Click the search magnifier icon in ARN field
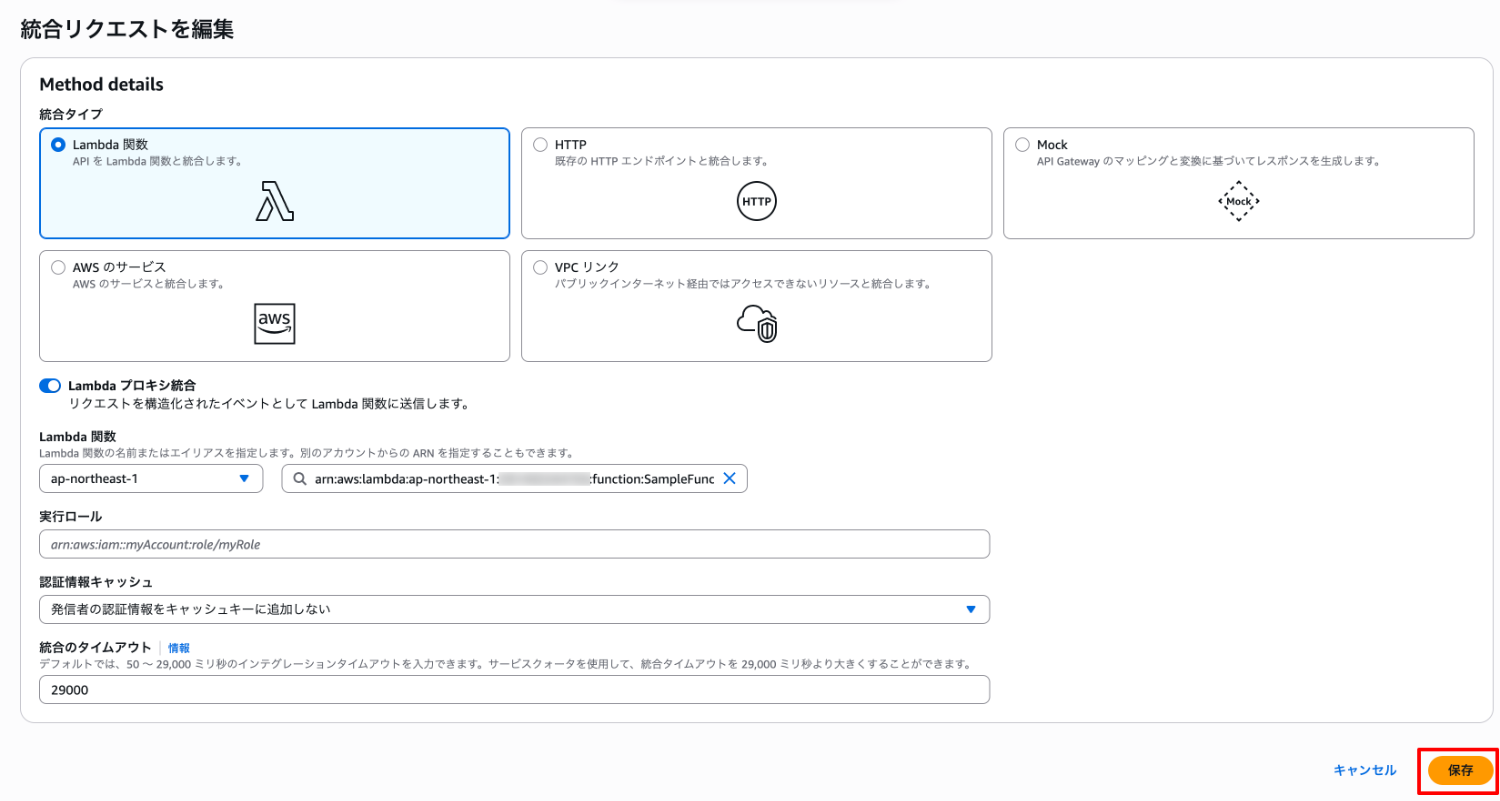Screen dimensions: 1500x801 (x=299, y=479)
